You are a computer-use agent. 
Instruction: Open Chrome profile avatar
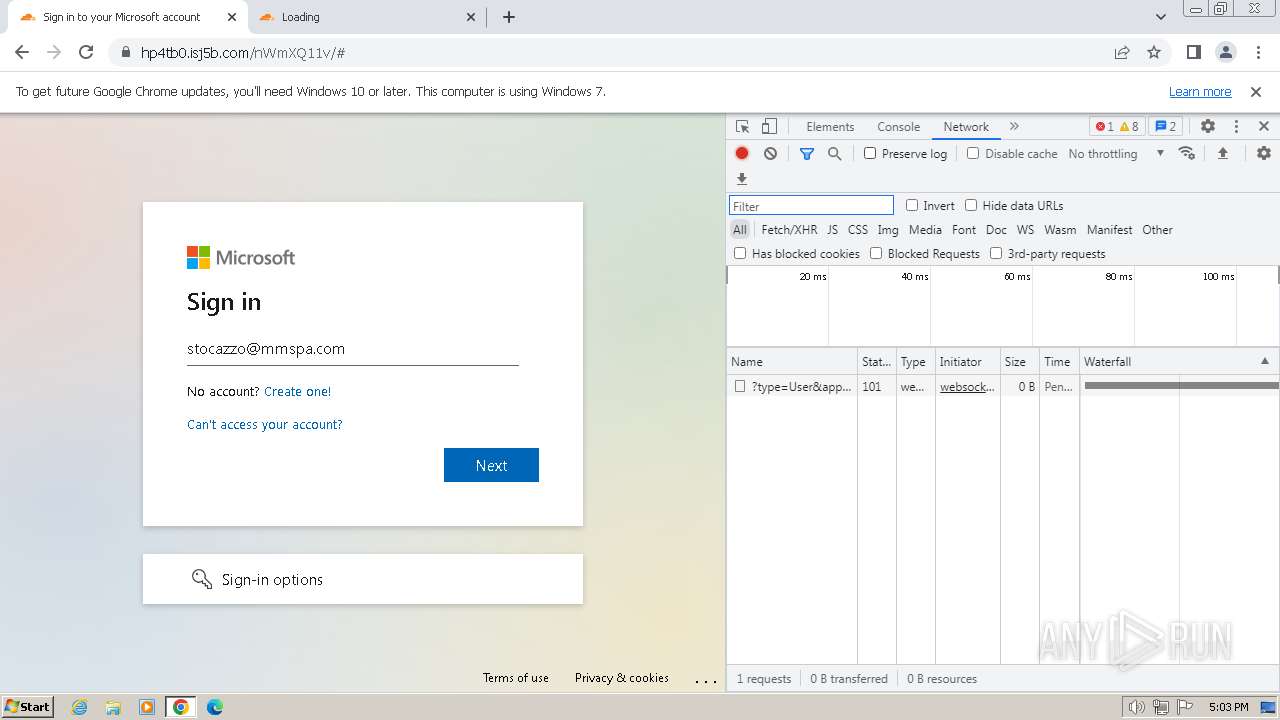(1225, 52)
